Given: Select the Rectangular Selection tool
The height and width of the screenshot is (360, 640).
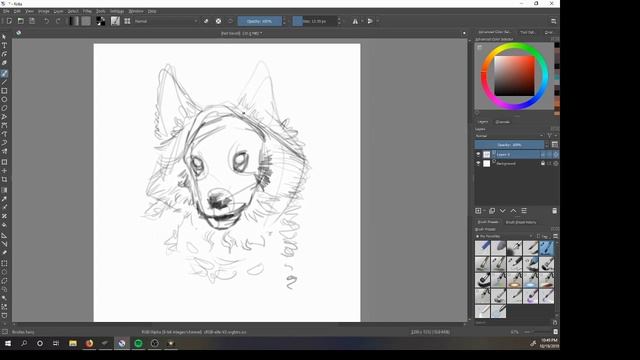Looking at the screenshot, I should coord(4,263).
